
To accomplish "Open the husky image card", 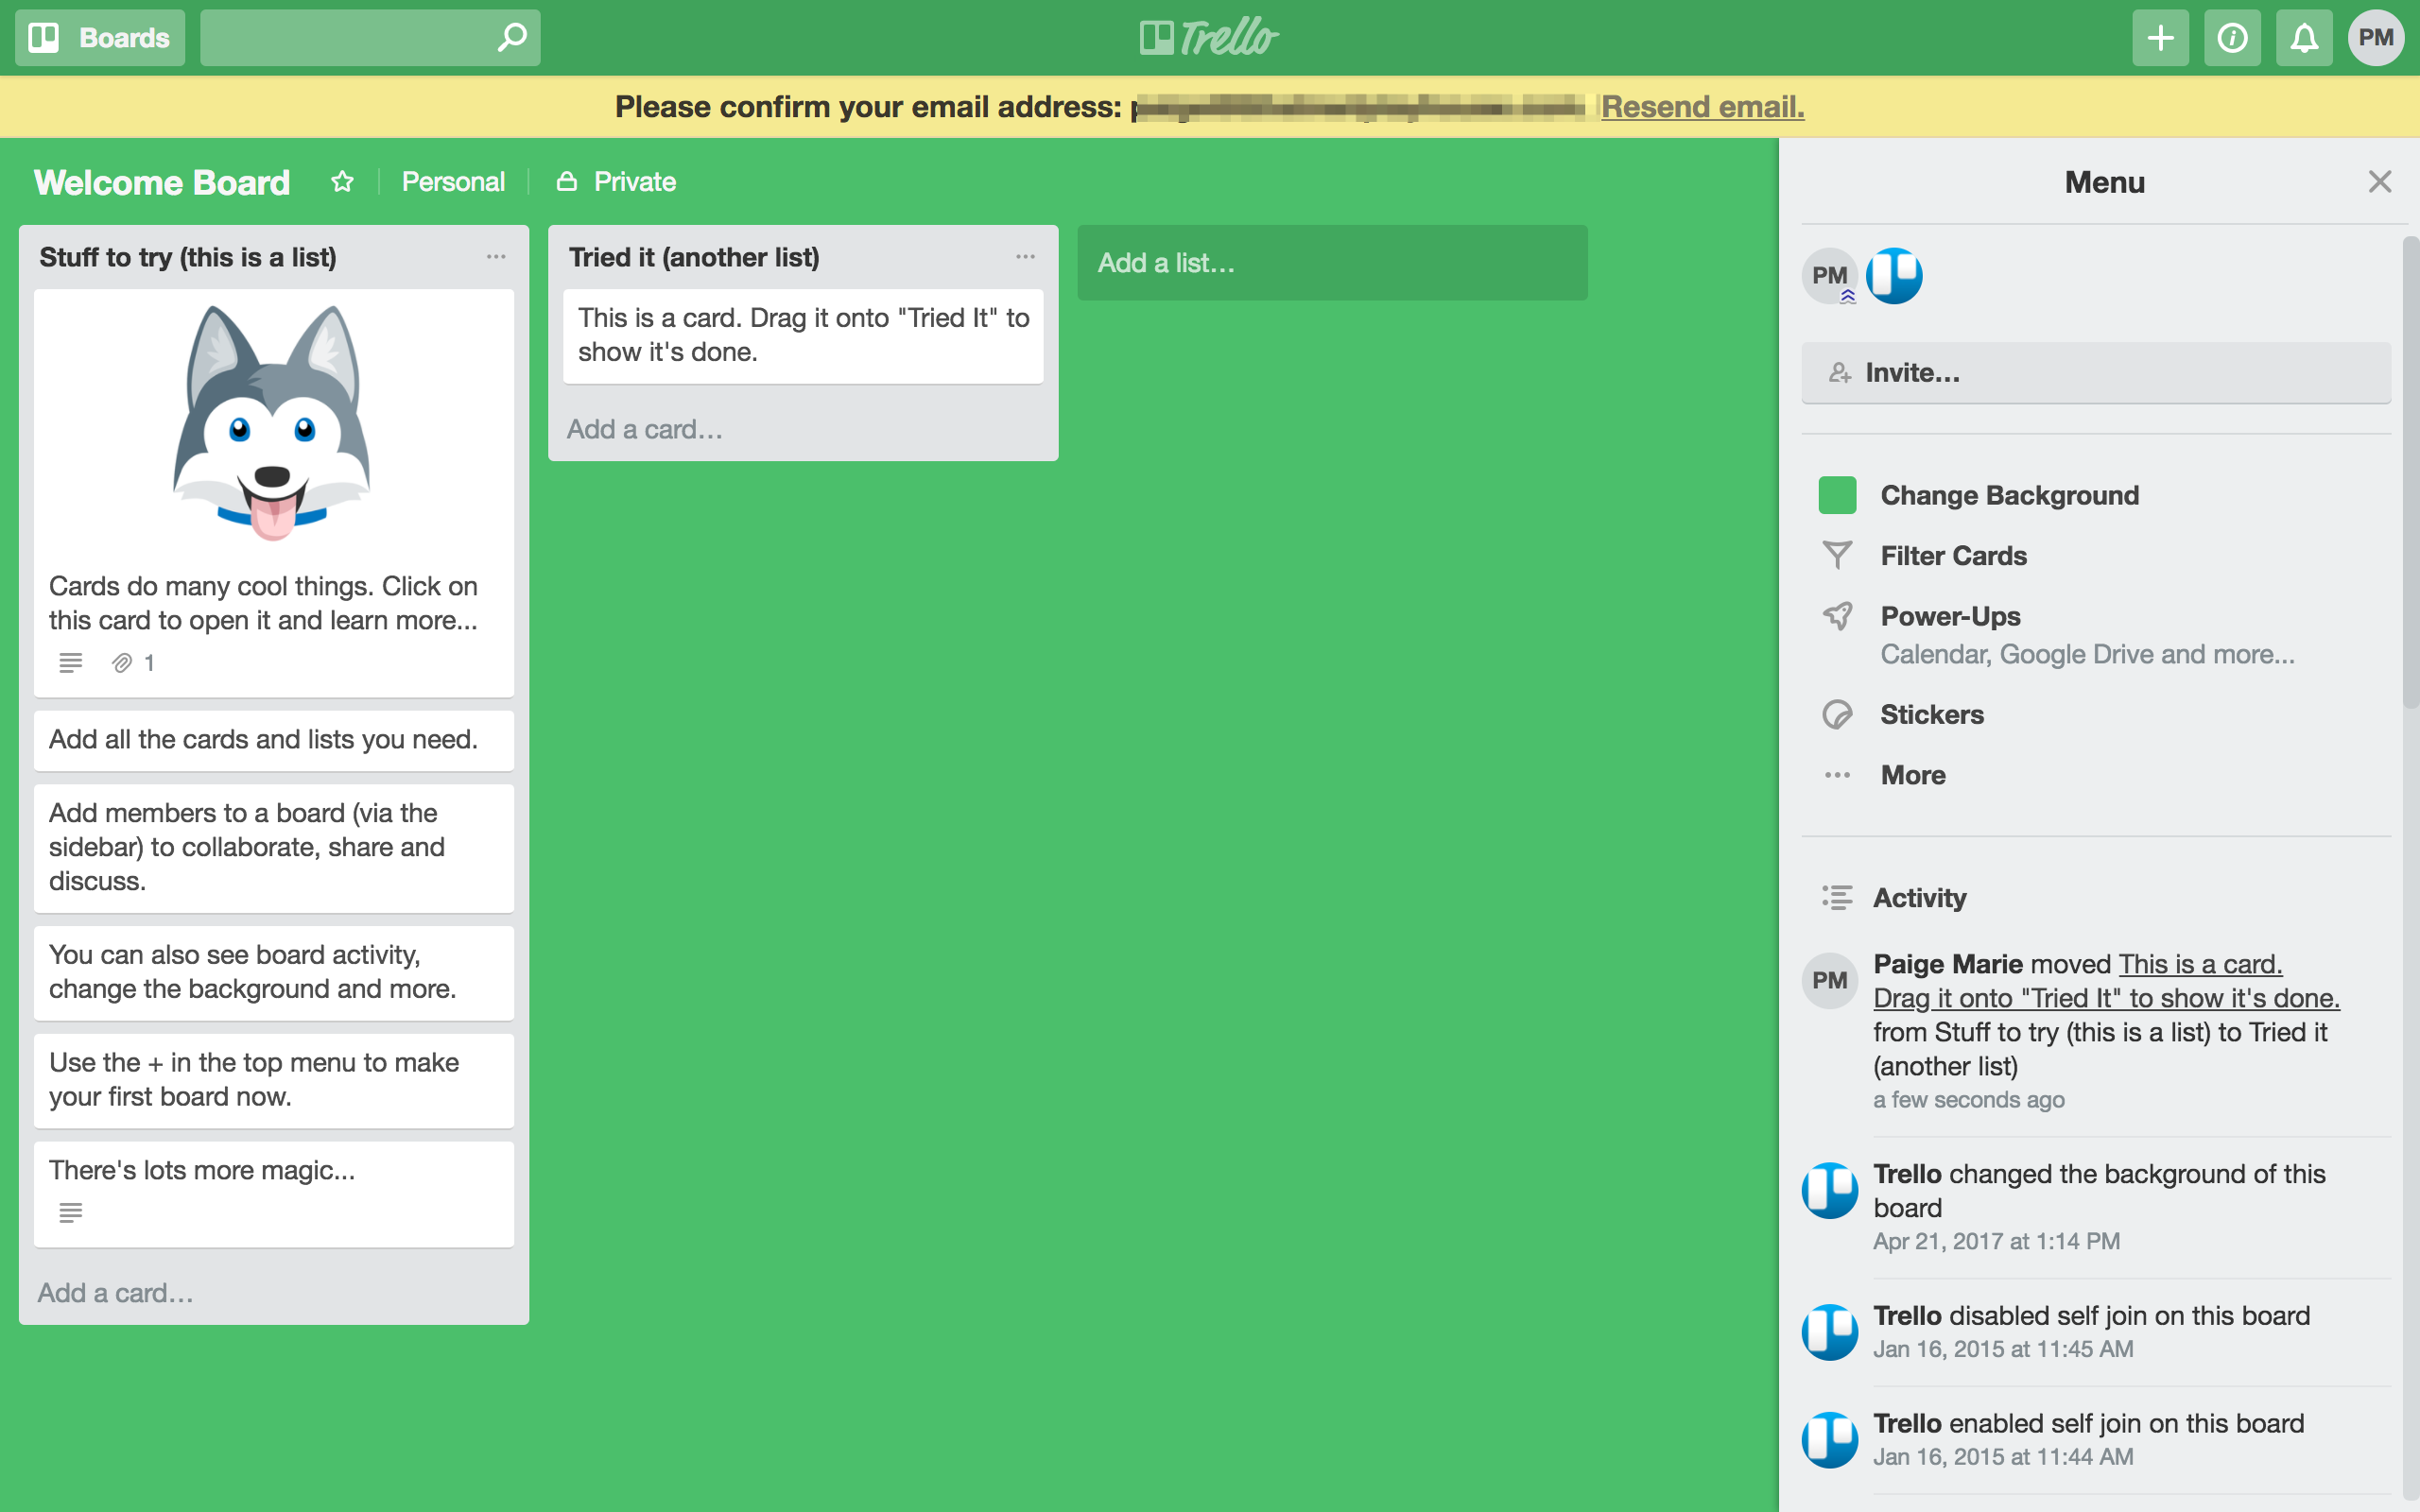I will click(274, 493).
